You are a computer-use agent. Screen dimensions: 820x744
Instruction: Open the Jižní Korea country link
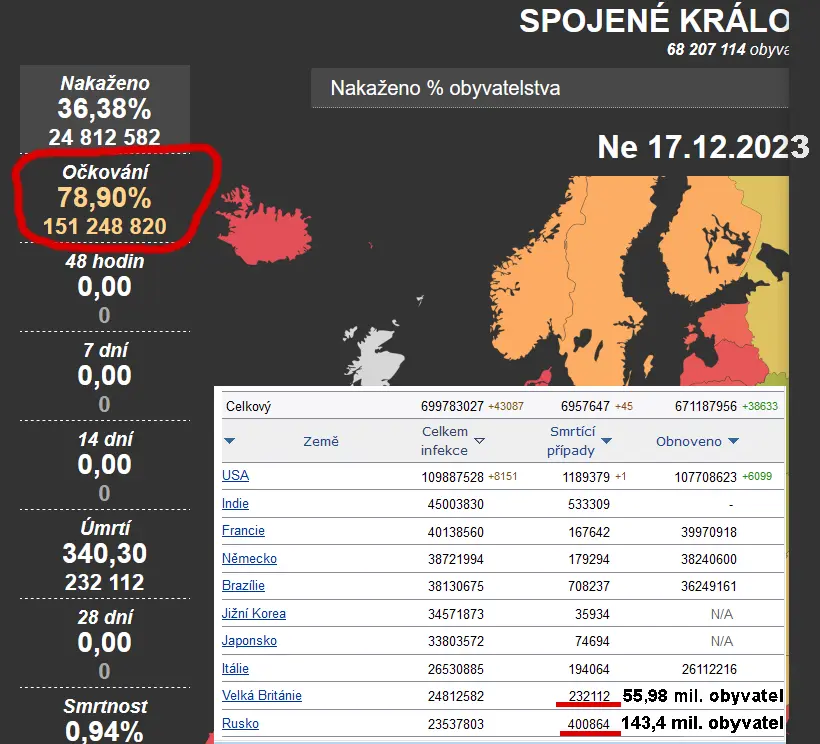(253, 613)
